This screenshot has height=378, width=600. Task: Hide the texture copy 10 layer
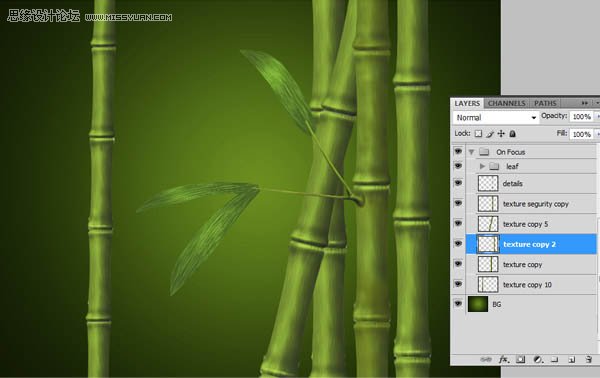tap(458, 284)
